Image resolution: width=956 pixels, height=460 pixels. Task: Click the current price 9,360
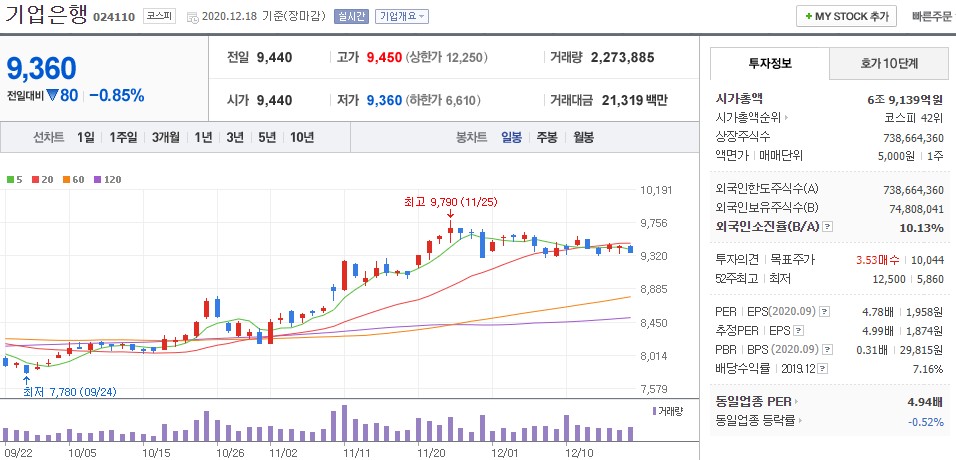pos(41,68)
